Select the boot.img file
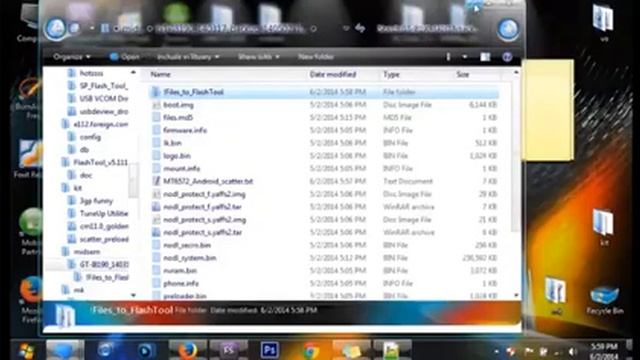This screenshot has height=360, width=640. coord(178,105)
